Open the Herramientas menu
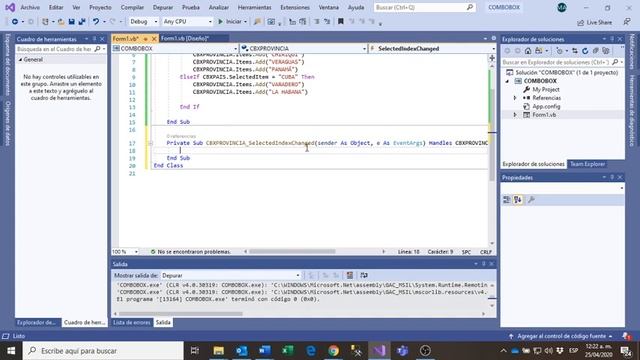This screenshot has width=640, height=360. pos(254,7)
